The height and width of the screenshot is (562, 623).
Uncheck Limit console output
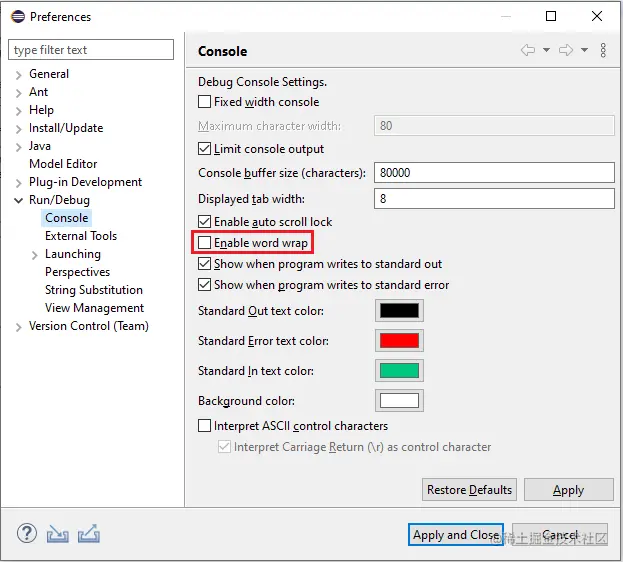(204, 149)
